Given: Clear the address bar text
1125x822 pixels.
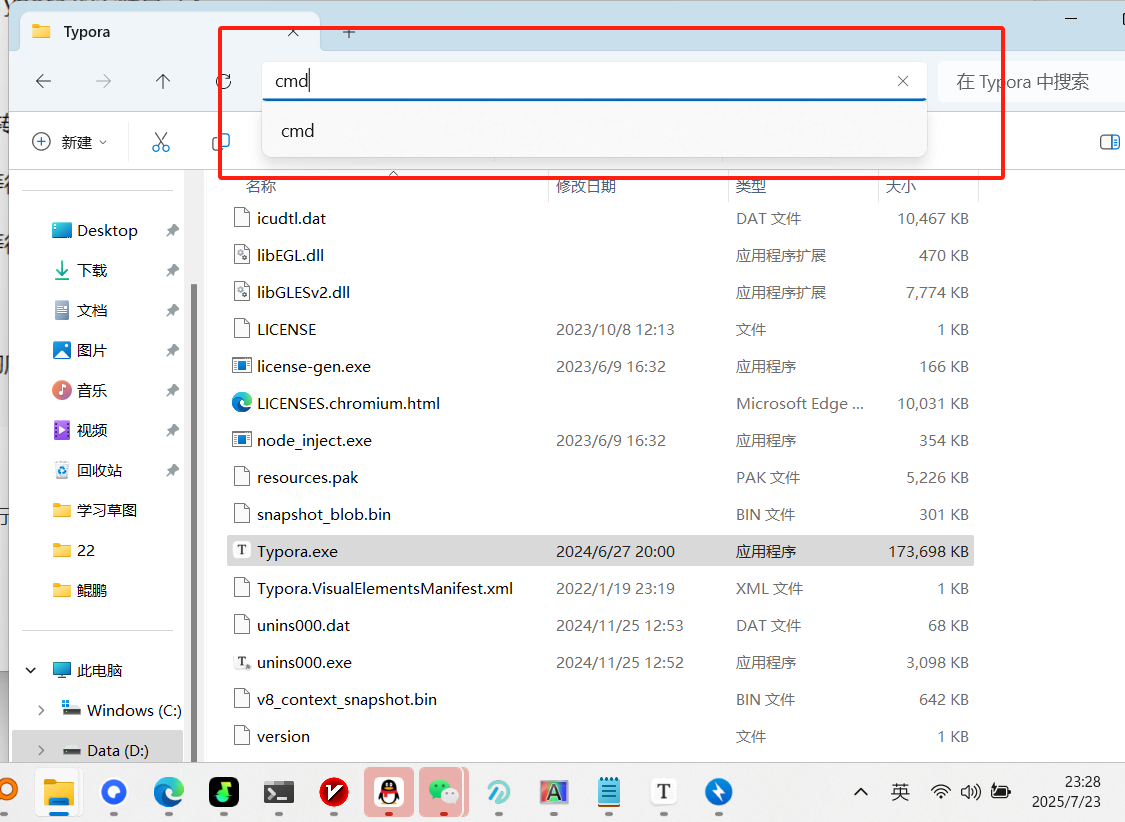Looking at the screenshot, I should click(x=903, y=81).
